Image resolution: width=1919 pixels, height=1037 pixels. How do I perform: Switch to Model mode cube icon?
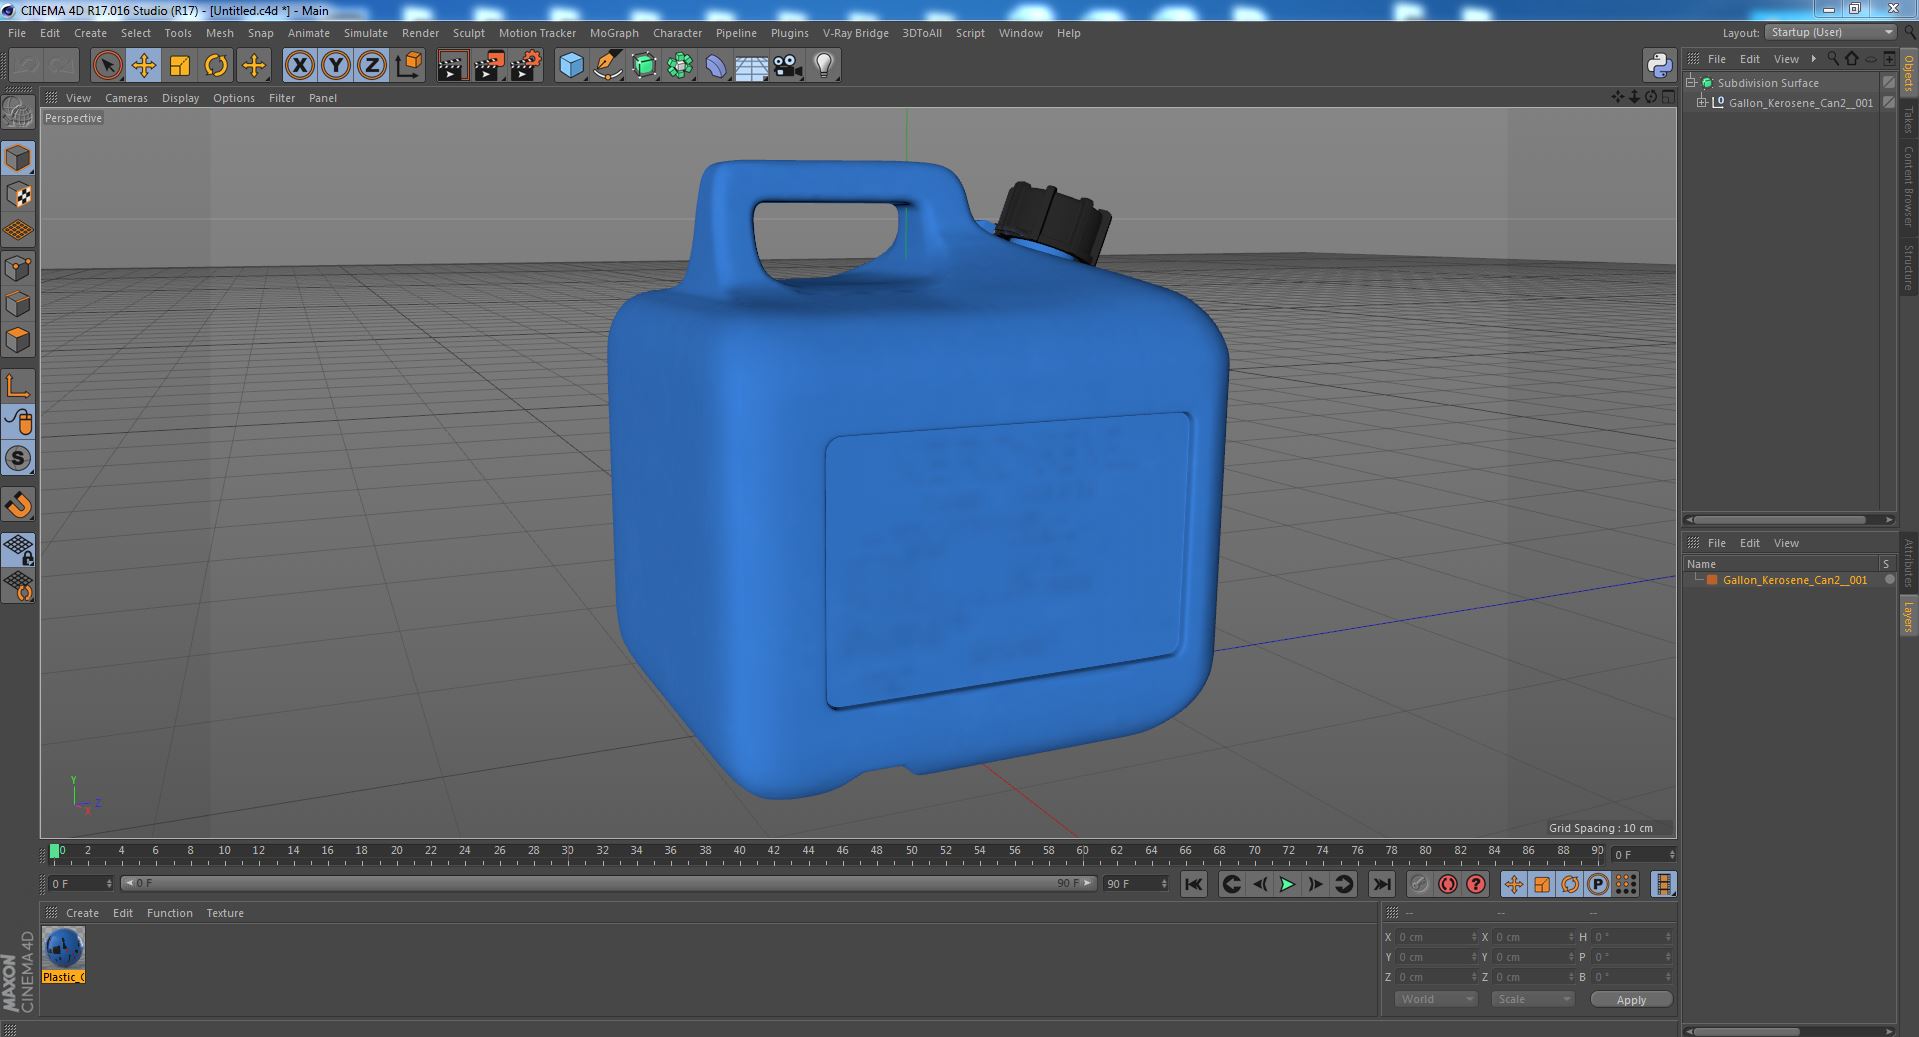pyautogui.click(x=18, y=159)
